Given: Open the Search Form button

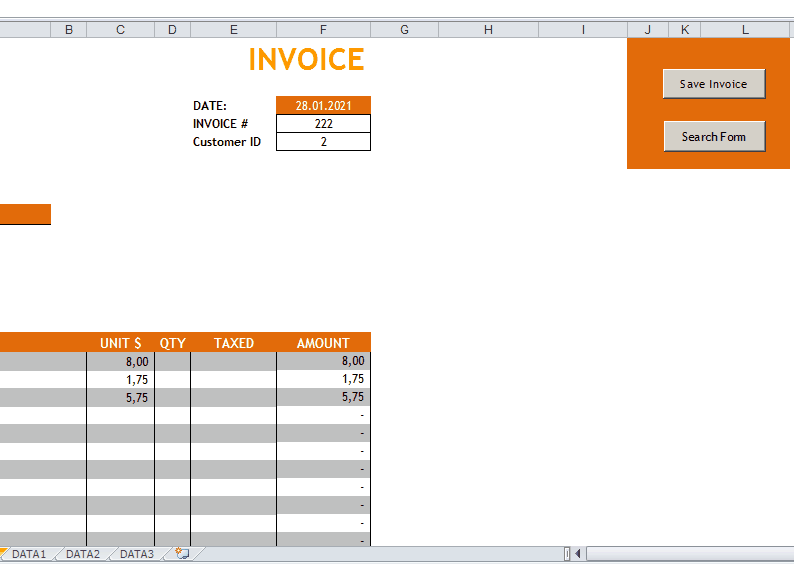Looking at the screenshot, I should click(713, 136).
